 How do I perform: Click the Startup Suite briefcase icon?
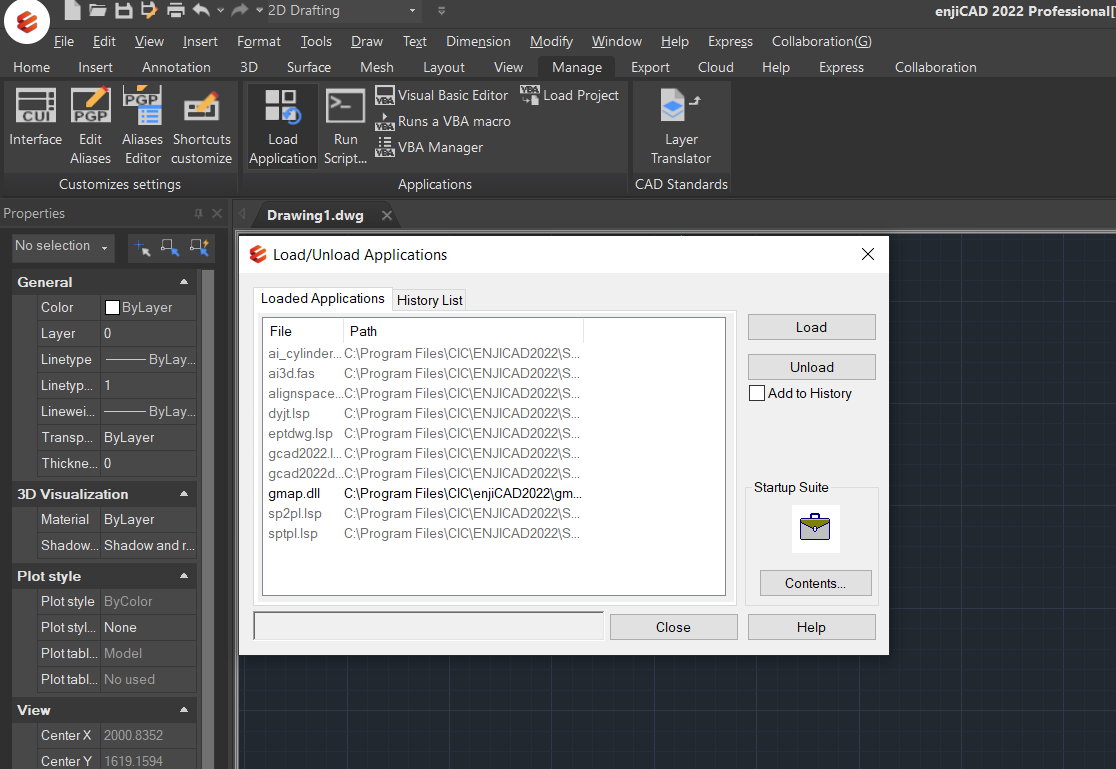pos(815,528)
